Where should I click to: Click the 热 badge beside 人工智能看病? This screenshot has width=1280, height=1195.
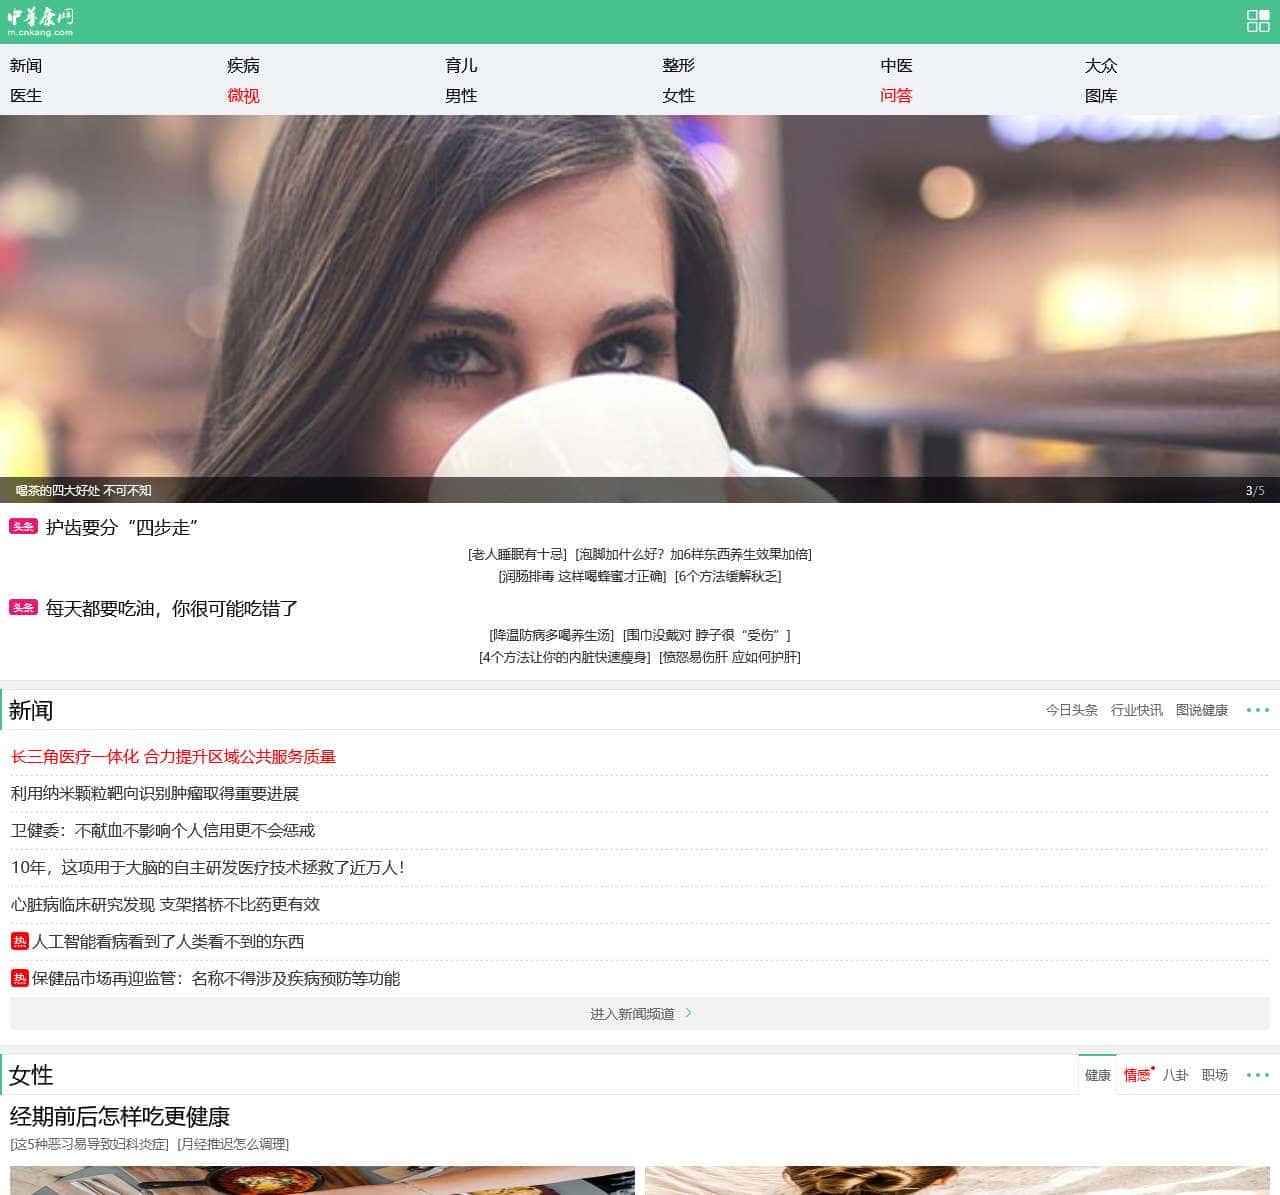20,941
